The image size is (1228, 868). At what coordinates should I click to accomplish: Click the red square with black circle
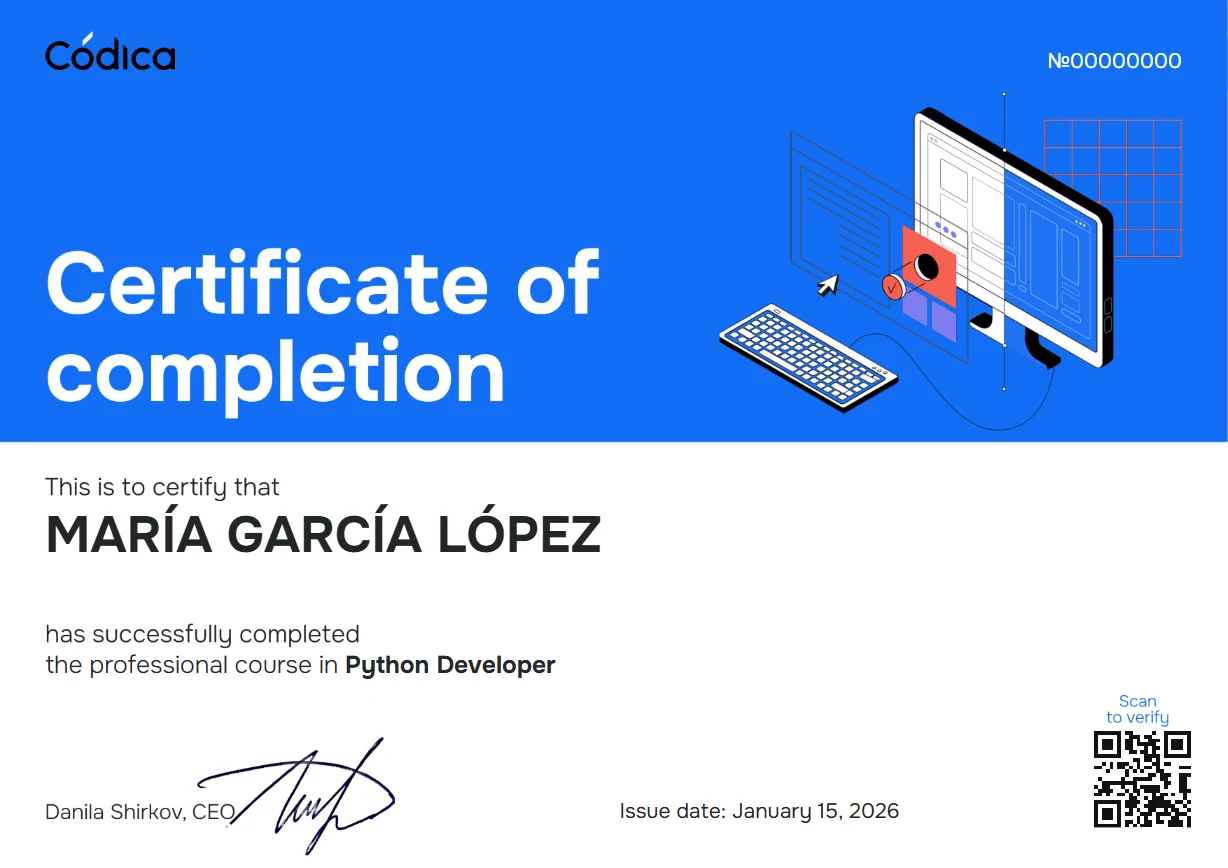[x=929, y=265]
